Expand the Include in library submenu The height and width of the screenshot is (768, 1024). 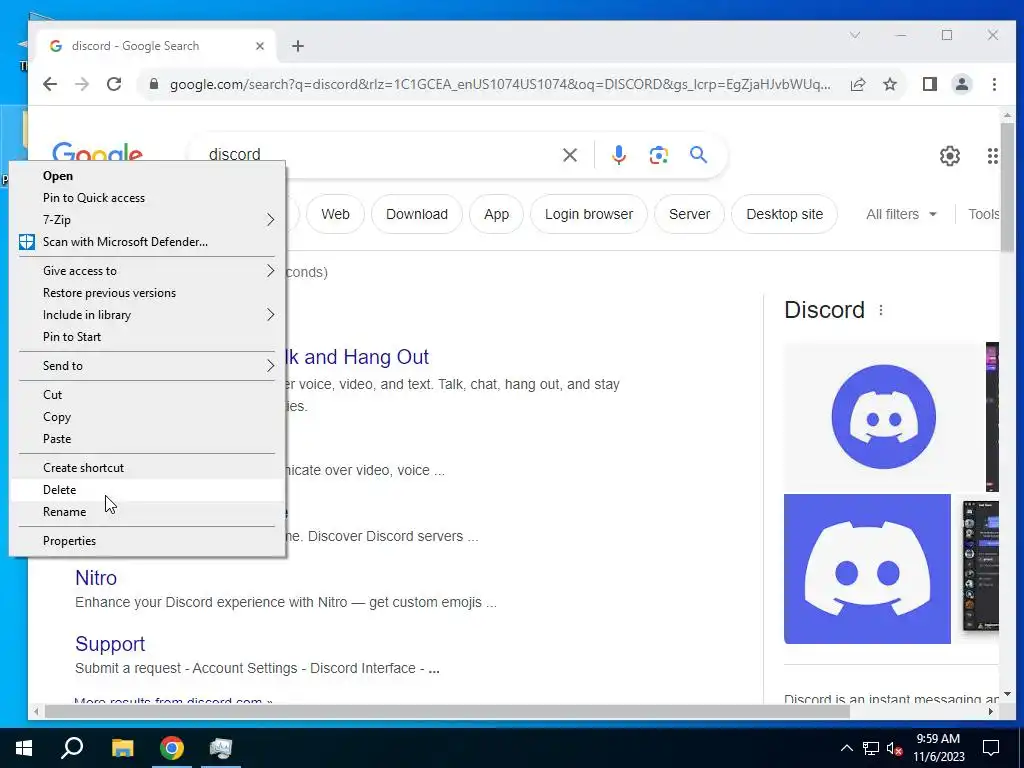(x=147, y=315)
